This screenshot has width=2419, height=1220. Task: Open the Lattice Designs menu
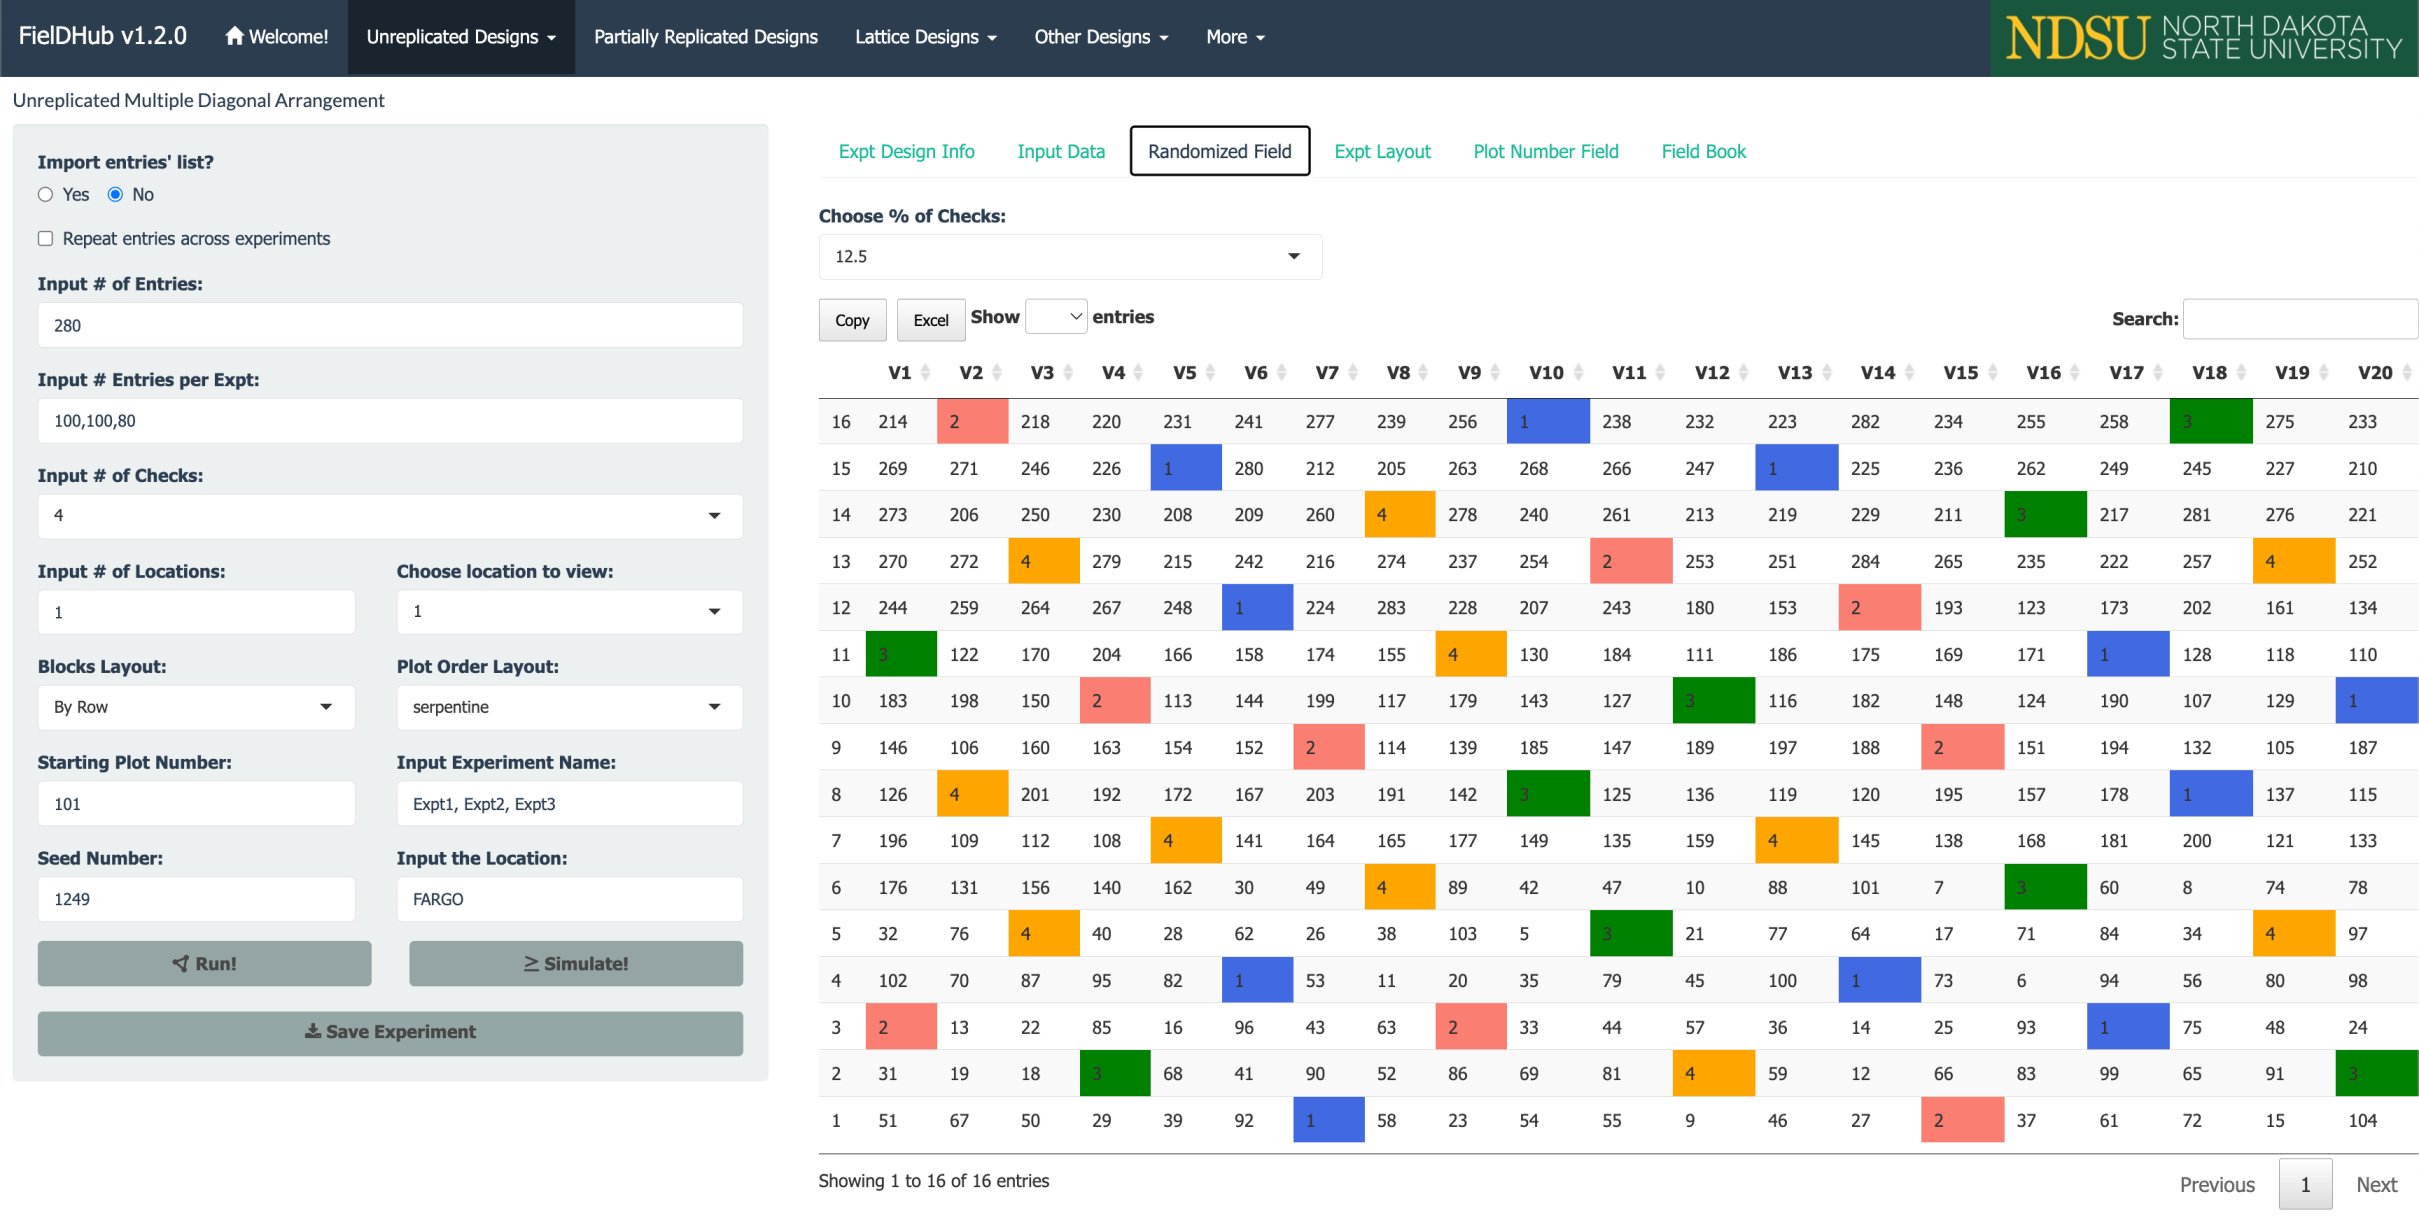[925, 37]
